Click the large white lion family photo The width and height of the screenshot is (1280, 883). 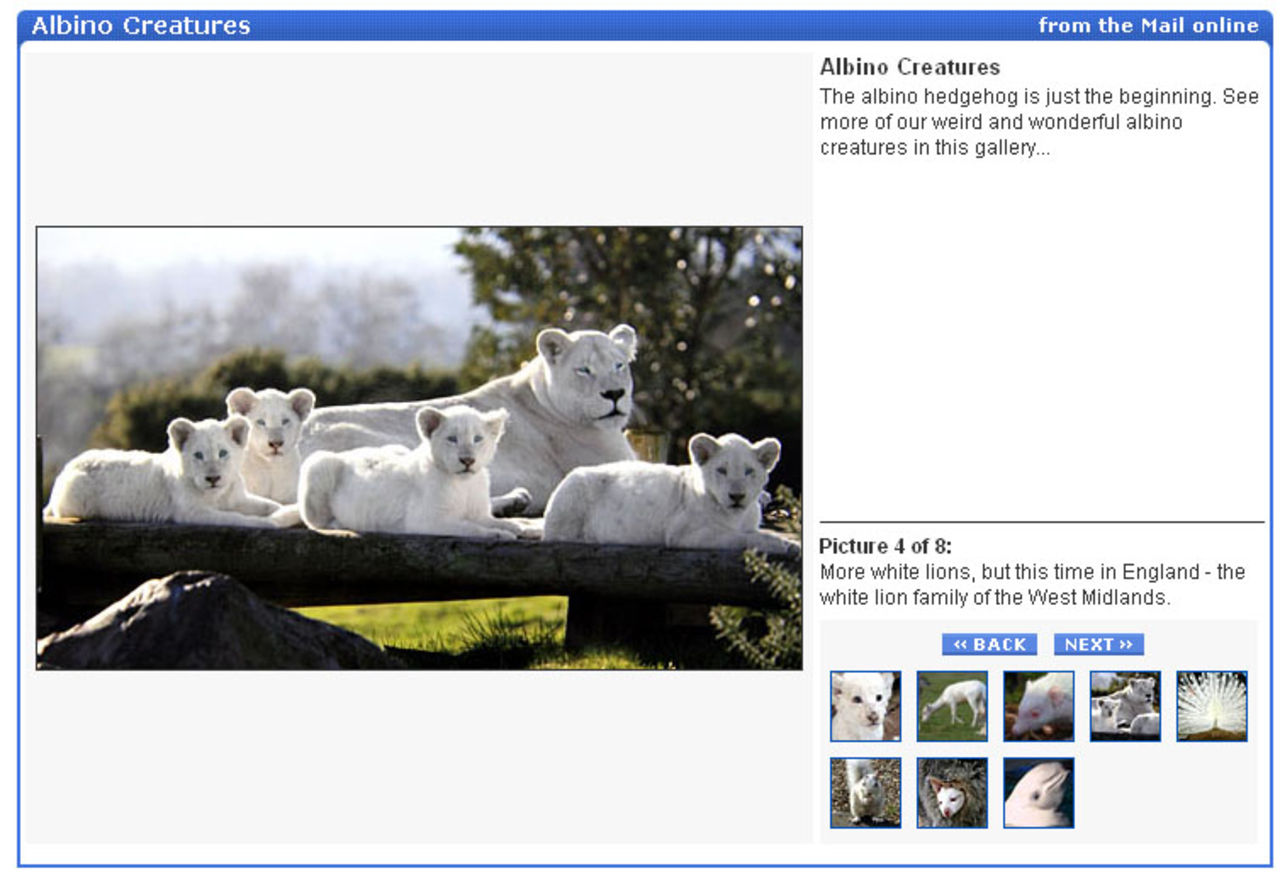pos(419,448)
